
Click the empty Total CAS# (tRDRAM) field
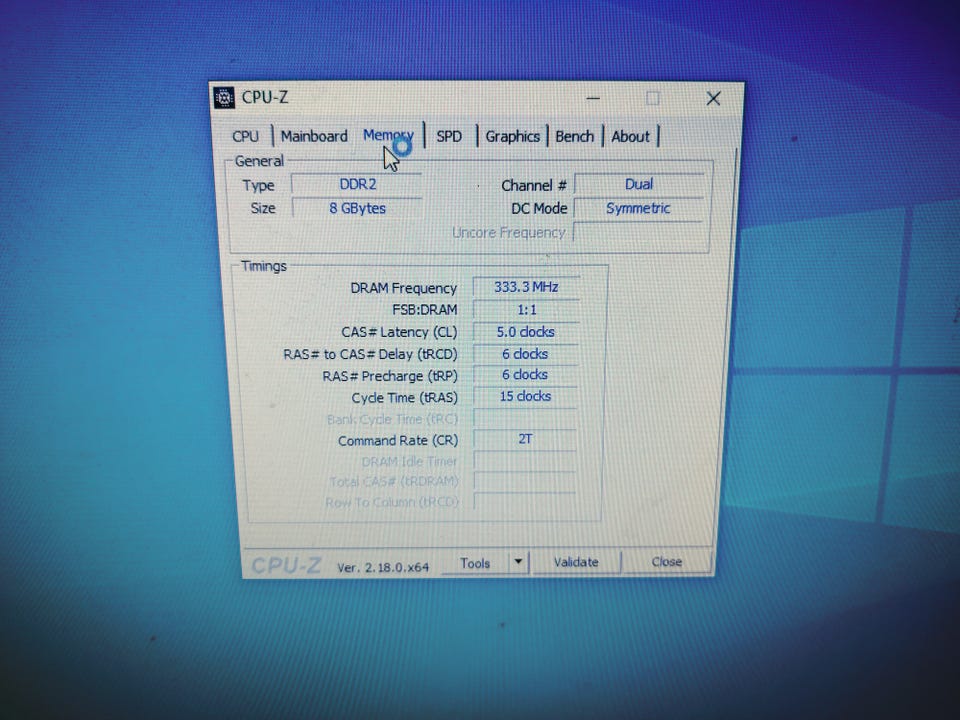pyautogui.click(x=525, y=481)
